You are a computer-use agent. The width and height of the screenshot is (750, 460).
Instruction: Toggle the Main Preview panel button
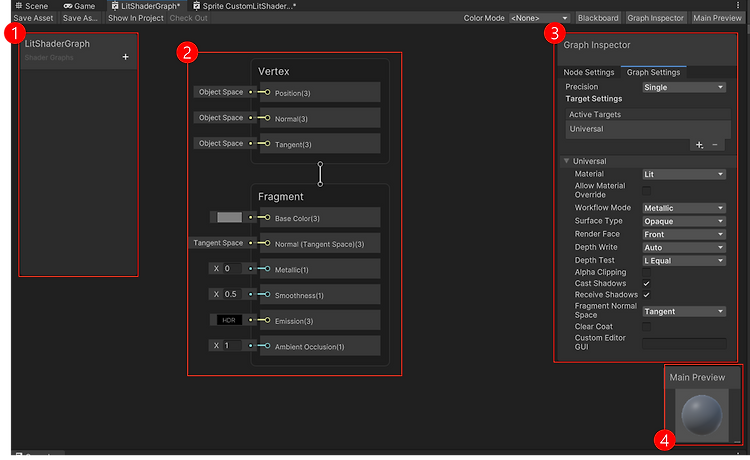coord(717,18)
